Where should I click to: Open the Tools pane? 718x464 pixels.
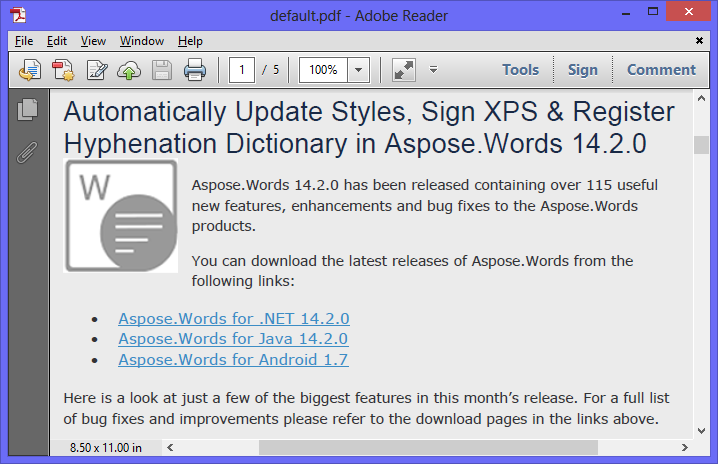click(x=521, y=70)
